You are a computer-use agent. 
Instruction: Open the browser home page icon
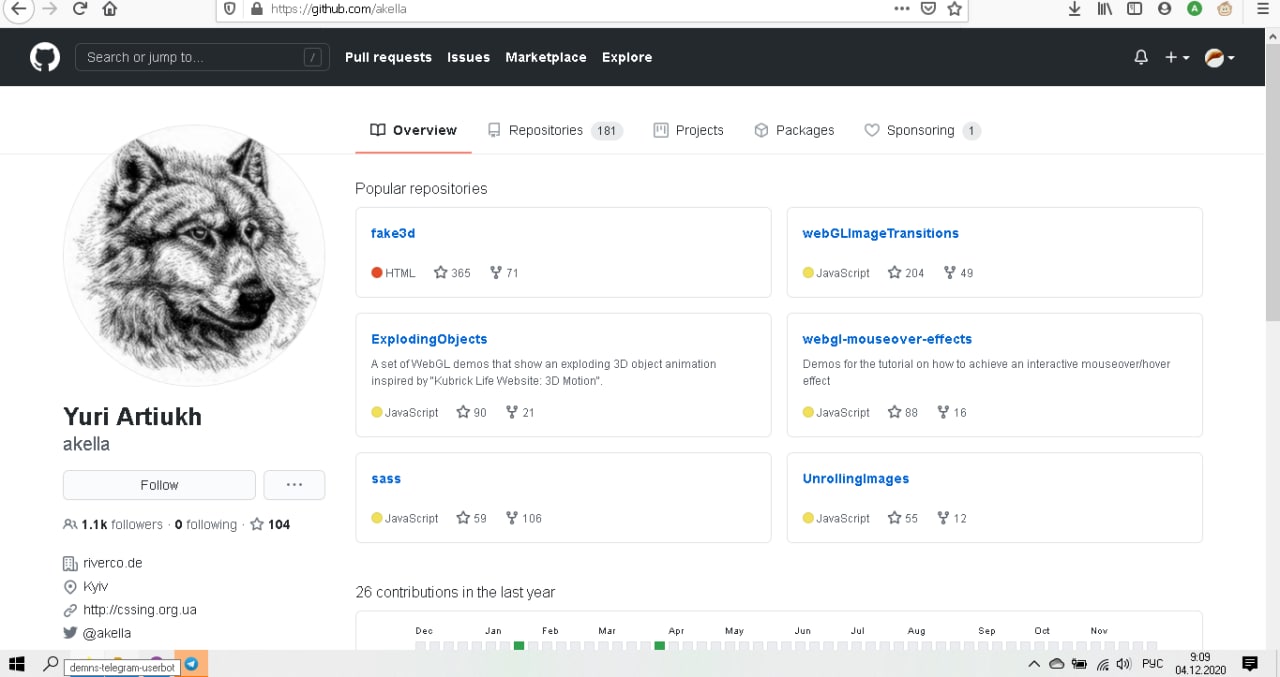coord(109,8)
